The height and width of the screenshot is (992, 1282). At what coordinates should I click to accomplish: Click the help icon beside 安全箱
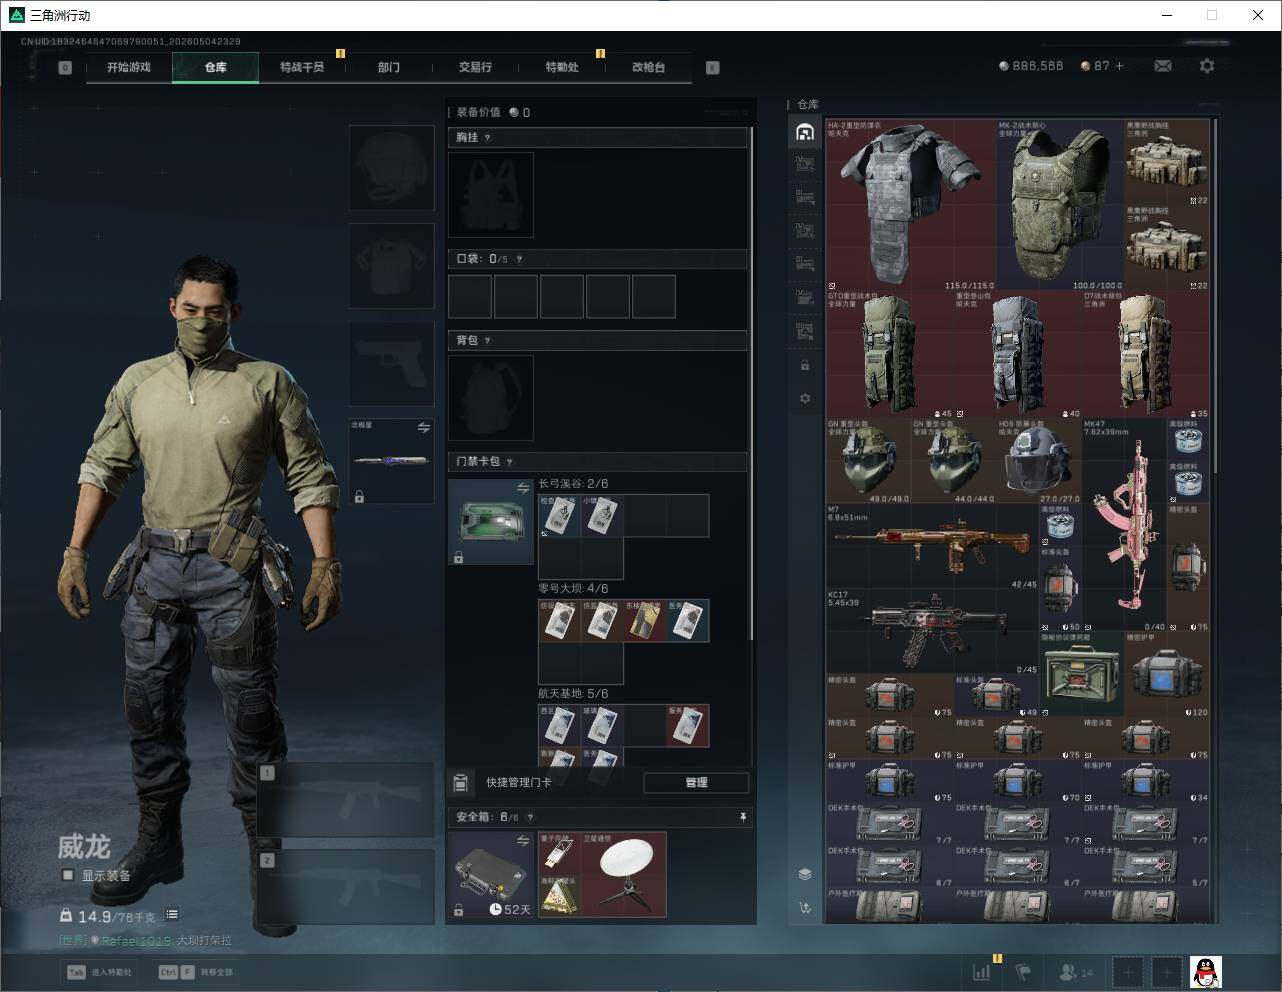[530, 817]
